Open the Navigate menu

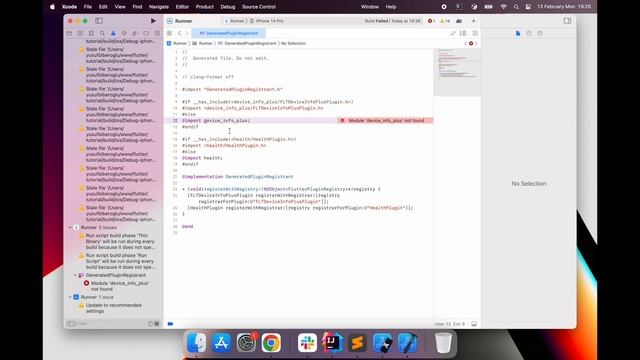click(159, 7)
